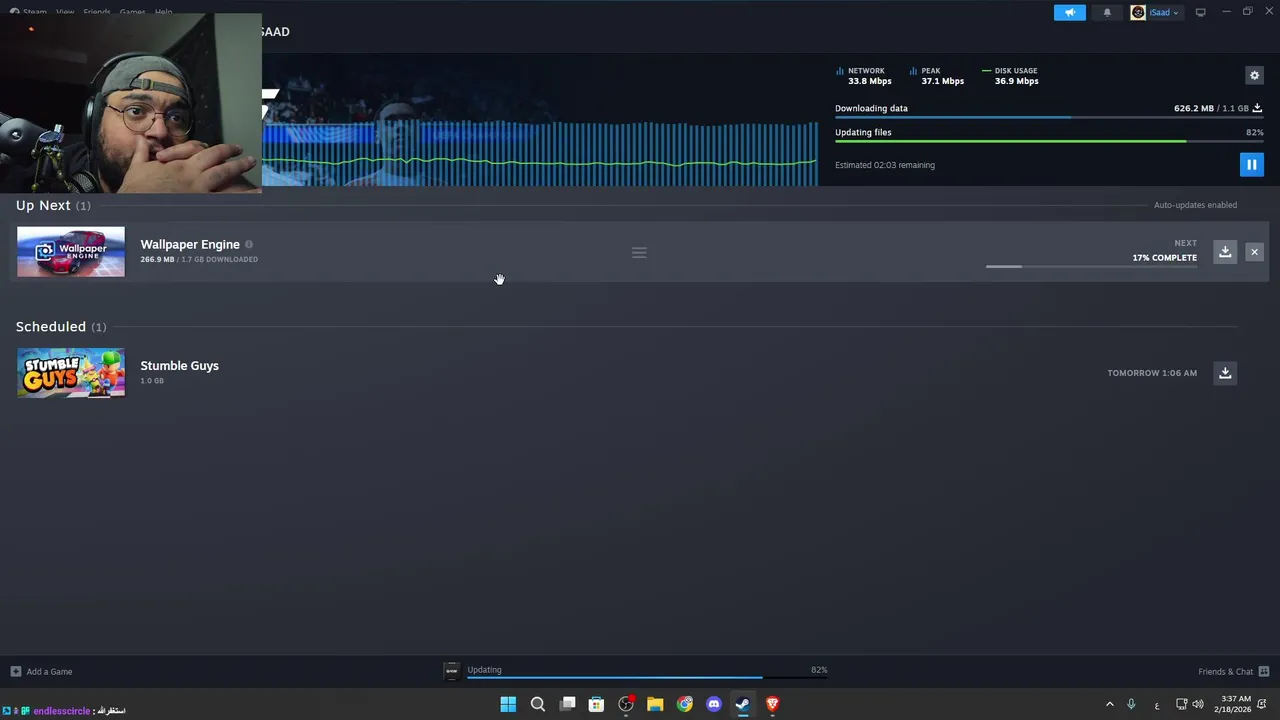Open Steam announcements megaphone button
1280x720 pixels.
click(x=1069, y=12)
